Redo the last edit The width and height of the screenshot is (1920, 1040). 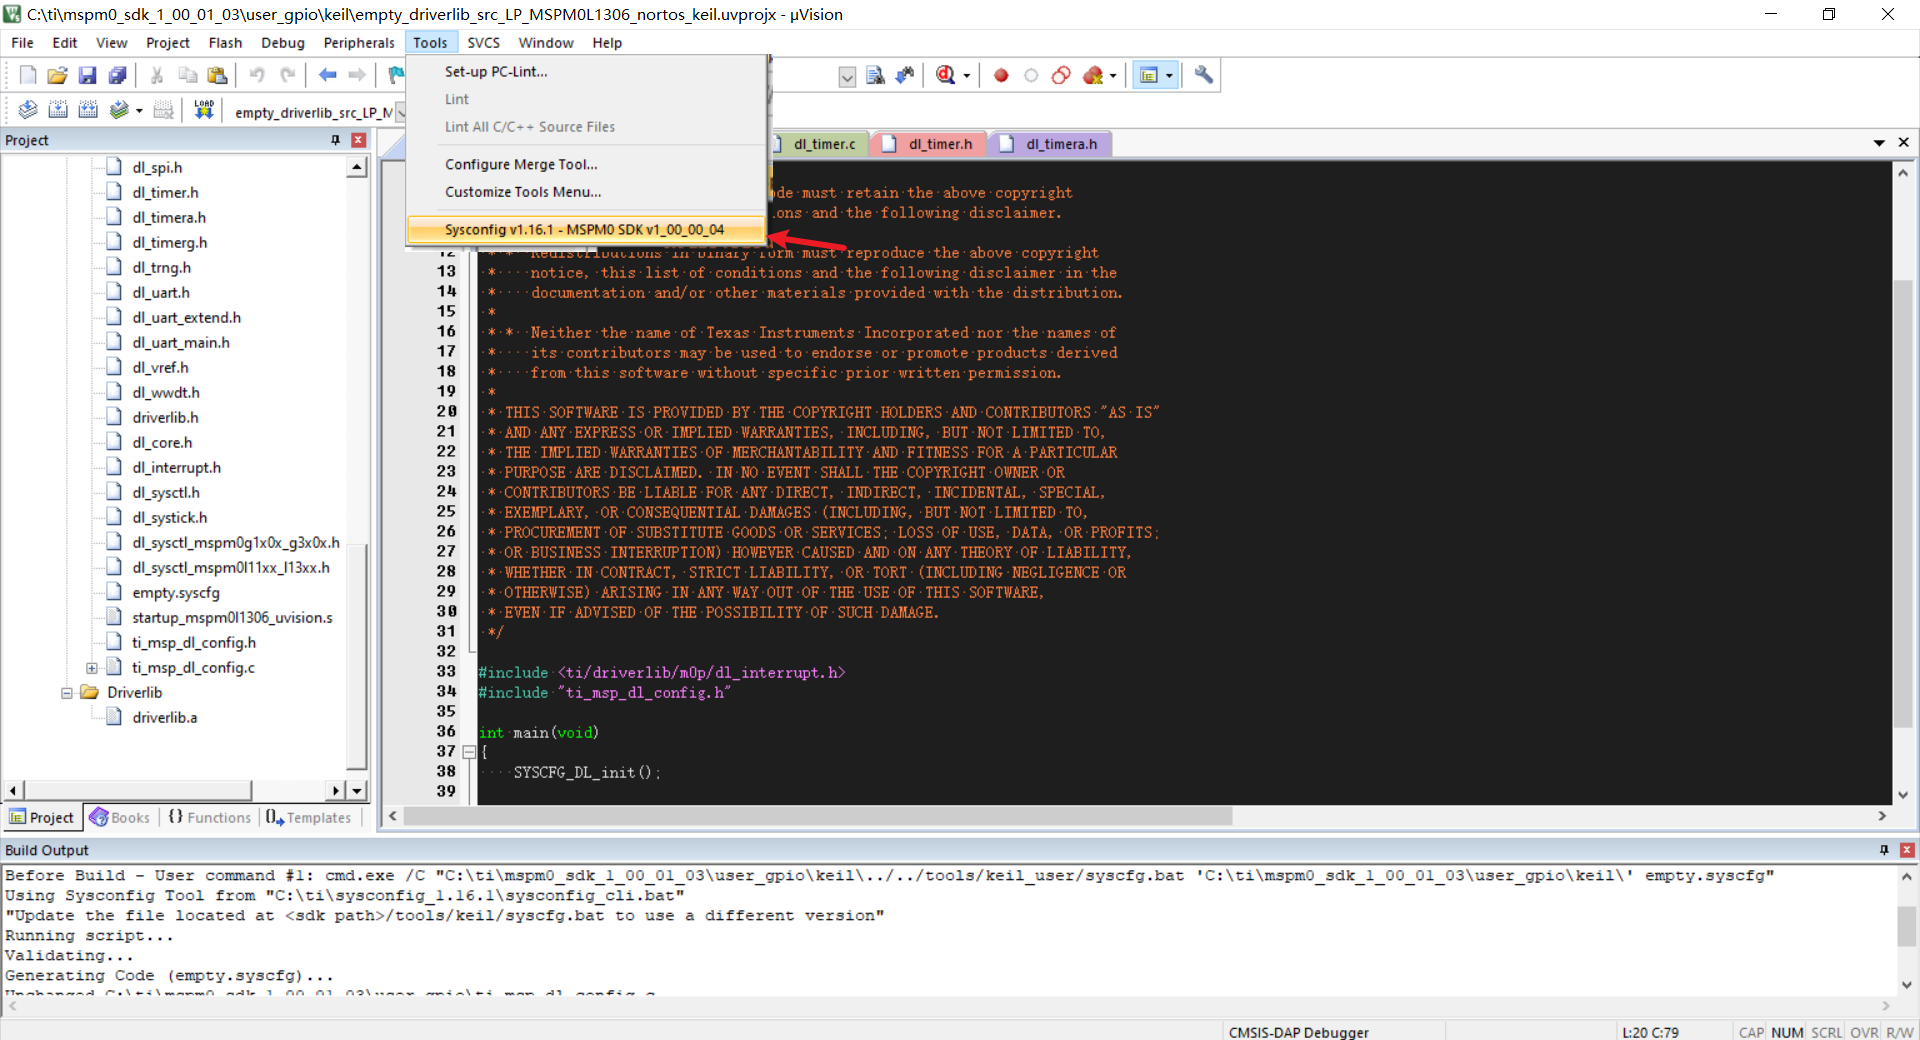pyautogui.click(x=287, y=75)
